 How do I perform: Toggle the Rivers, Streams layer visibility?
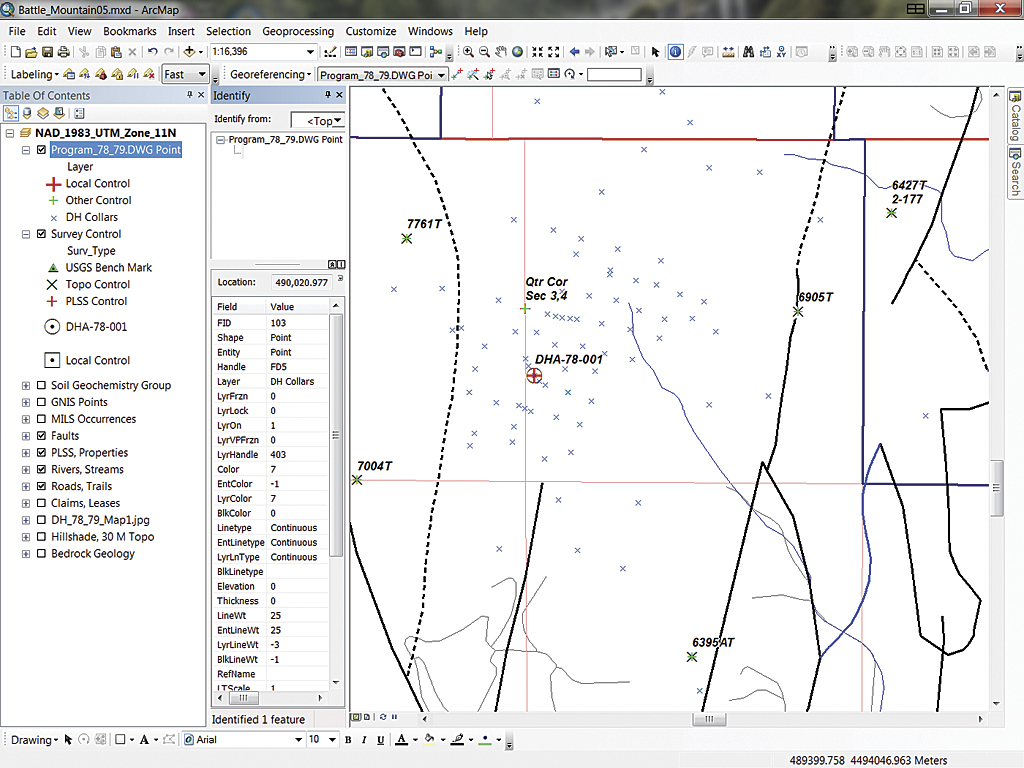[x=41, y=470]
